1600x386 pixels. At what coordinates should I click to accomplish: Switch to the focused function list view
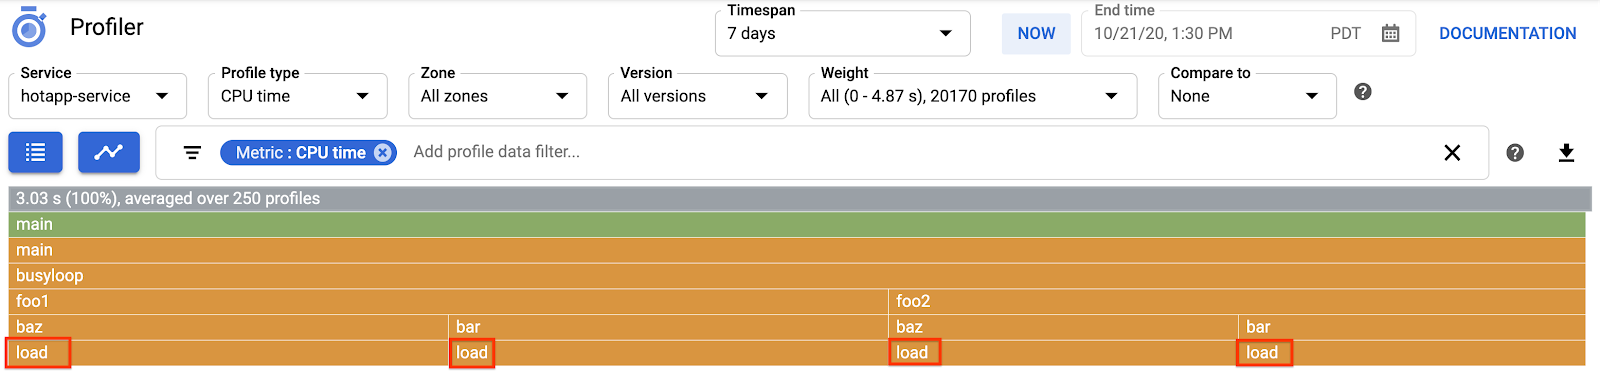coord(35,152)
